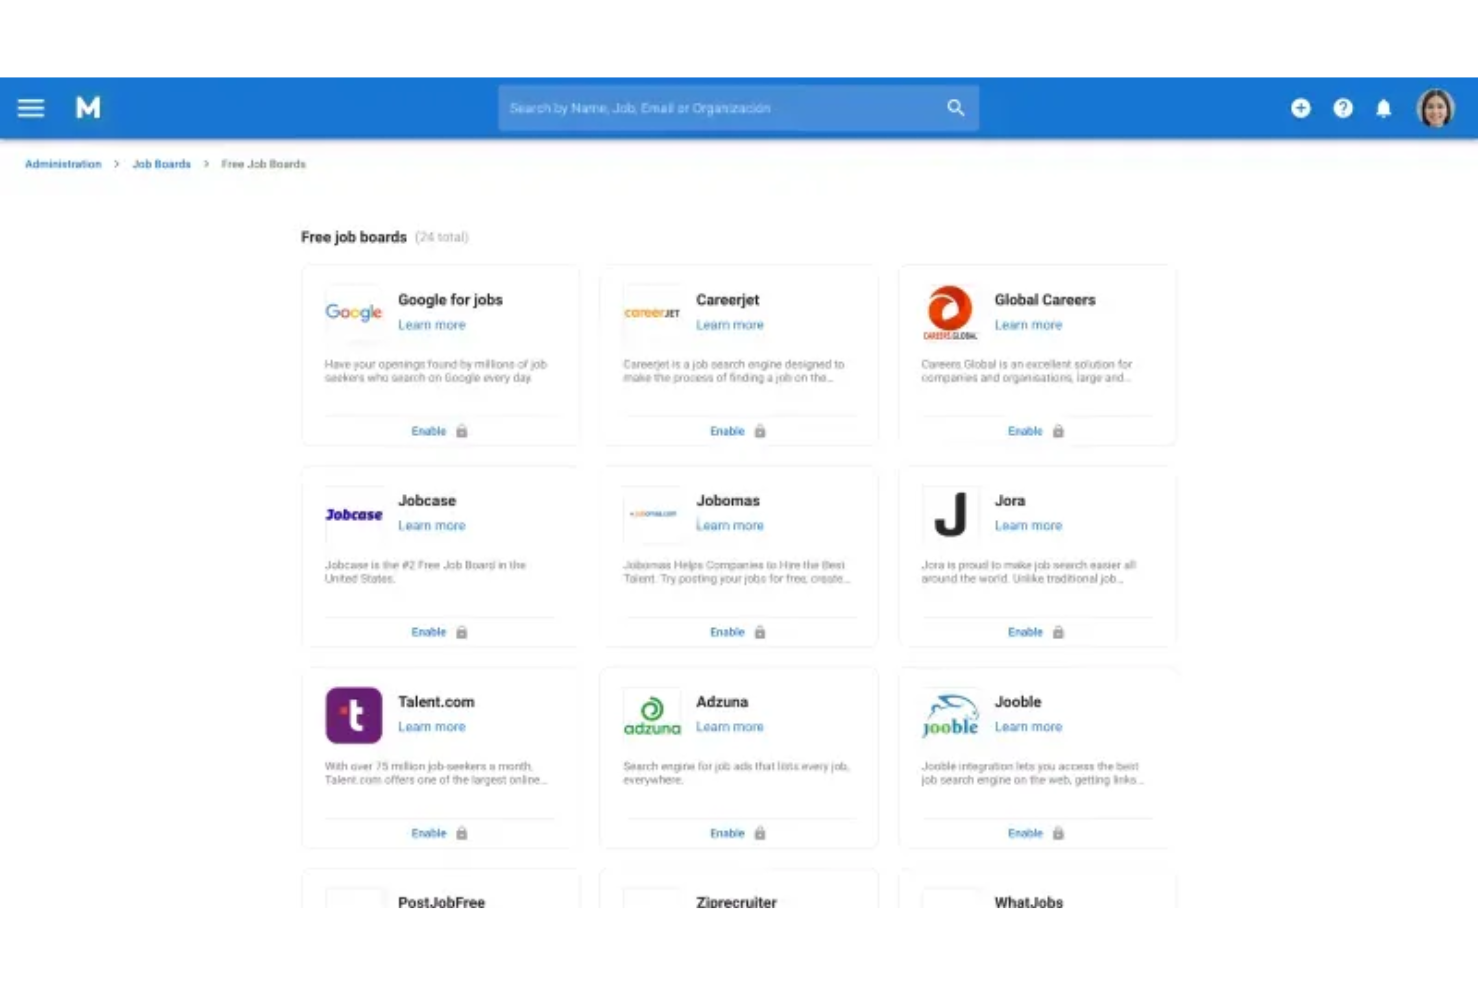Click the Talent.com purple logo
Image resolution: width=1480 pixels, height=987 pixels.
(353, 715)
